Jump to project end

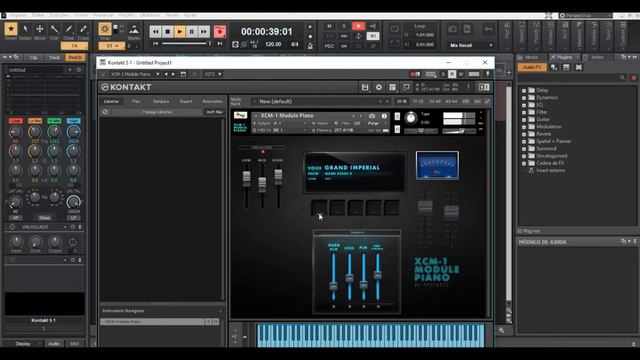point(220,43)
